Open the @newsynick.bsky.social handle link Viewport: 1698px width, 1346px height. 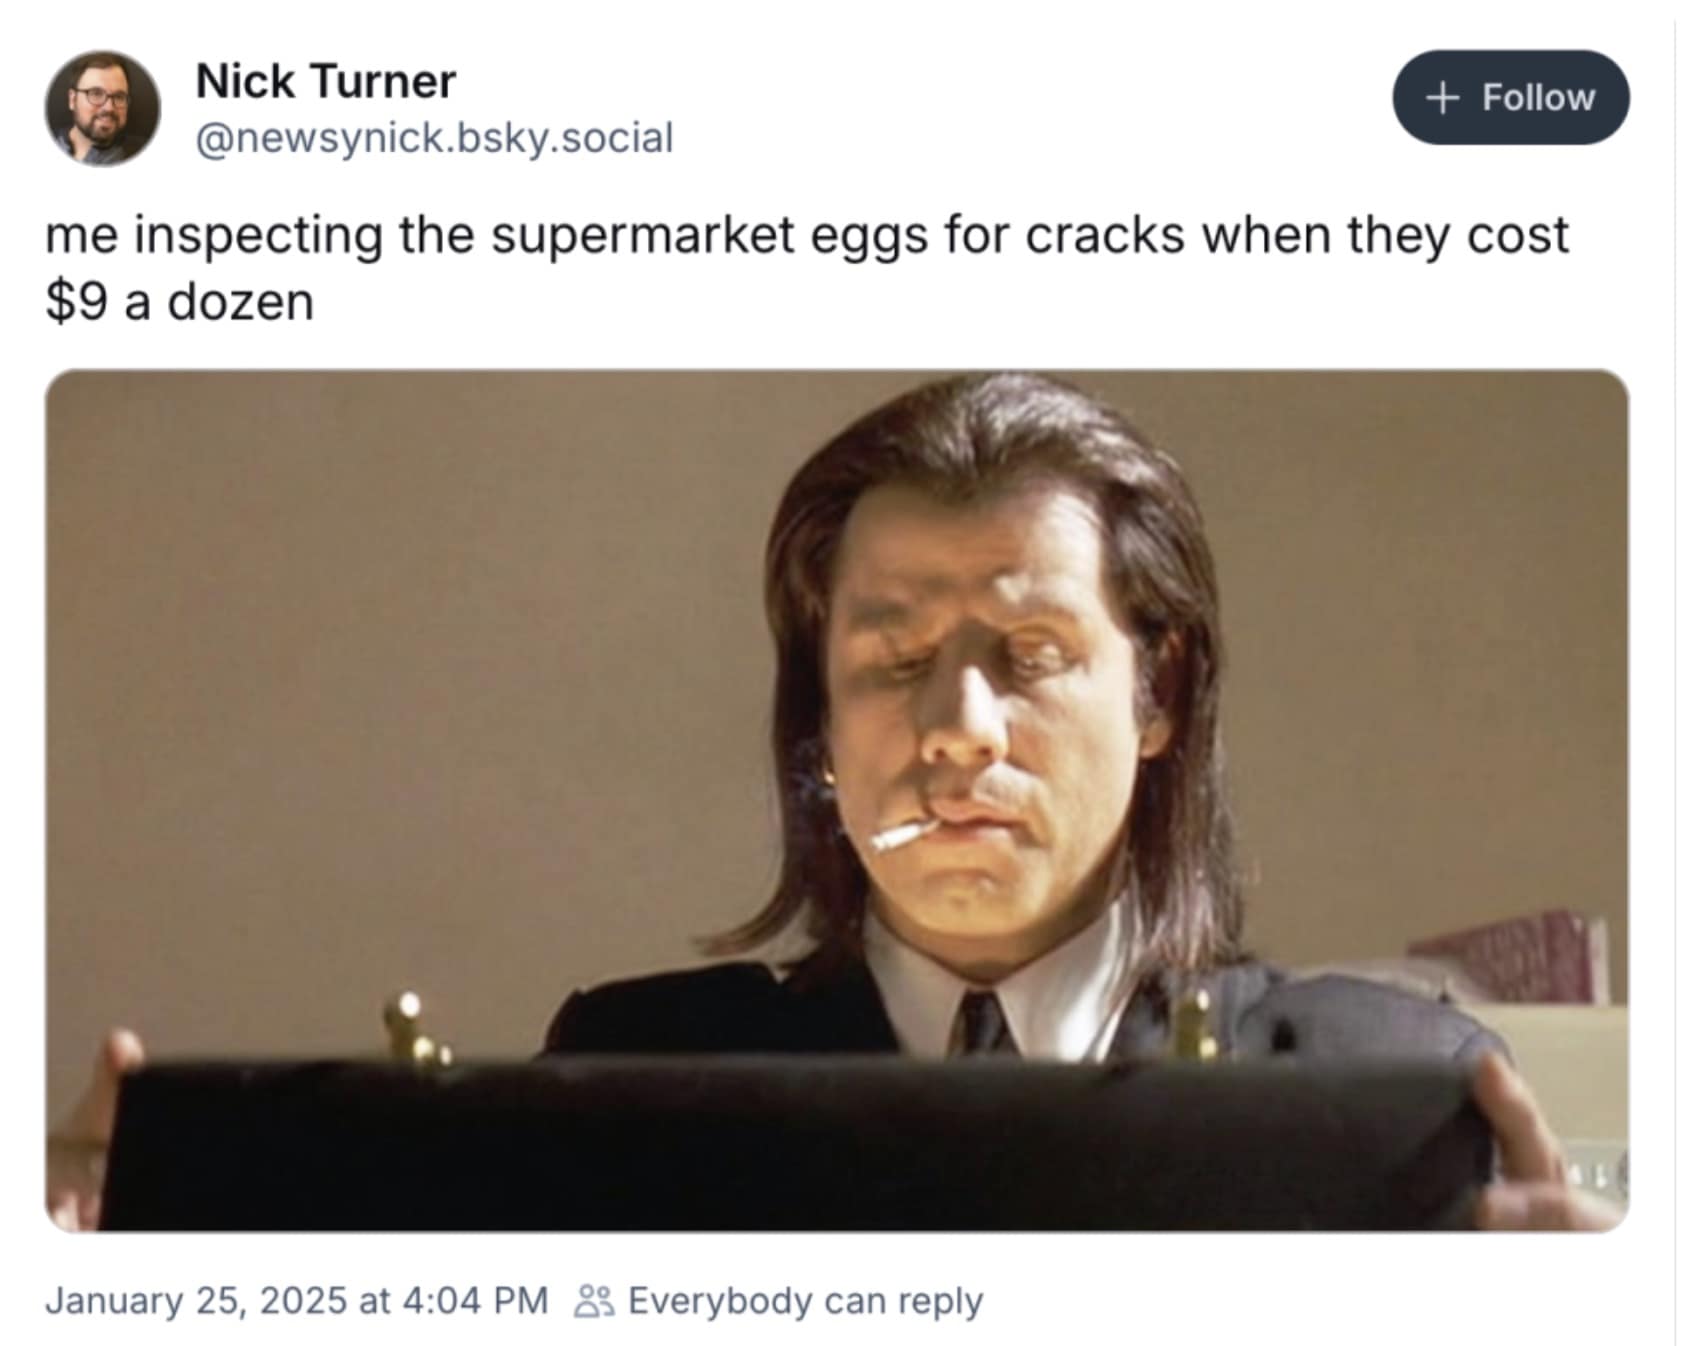point(434,138)
